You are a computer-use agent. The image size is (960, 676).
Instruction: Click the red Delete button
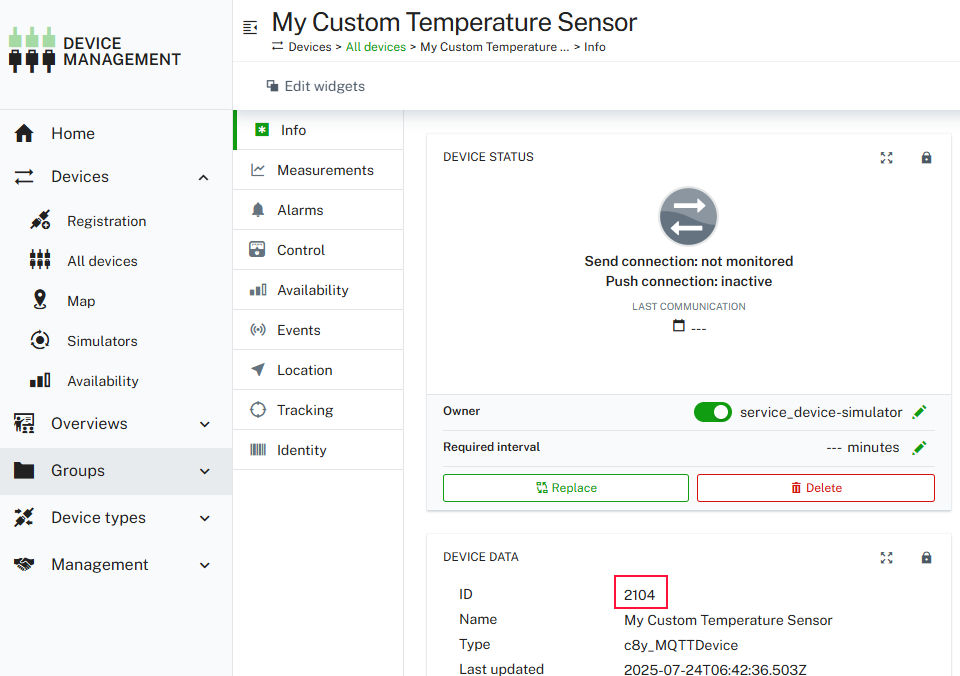(x=815, y=488)
